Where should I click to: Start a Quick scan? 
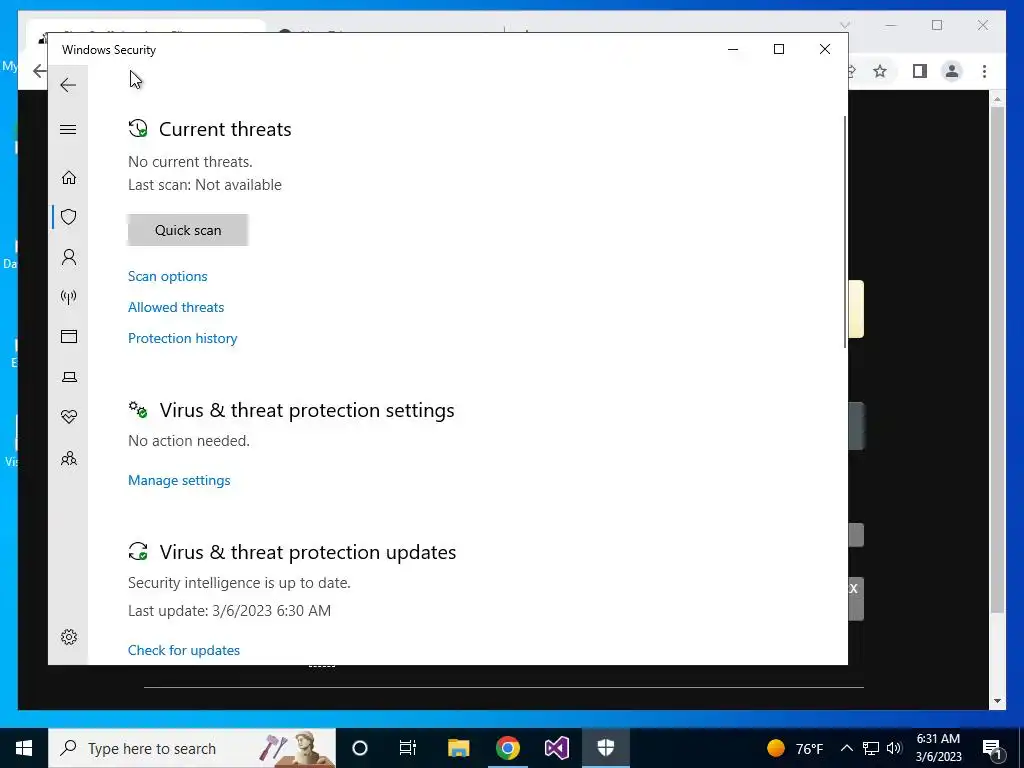coord(188,230)
